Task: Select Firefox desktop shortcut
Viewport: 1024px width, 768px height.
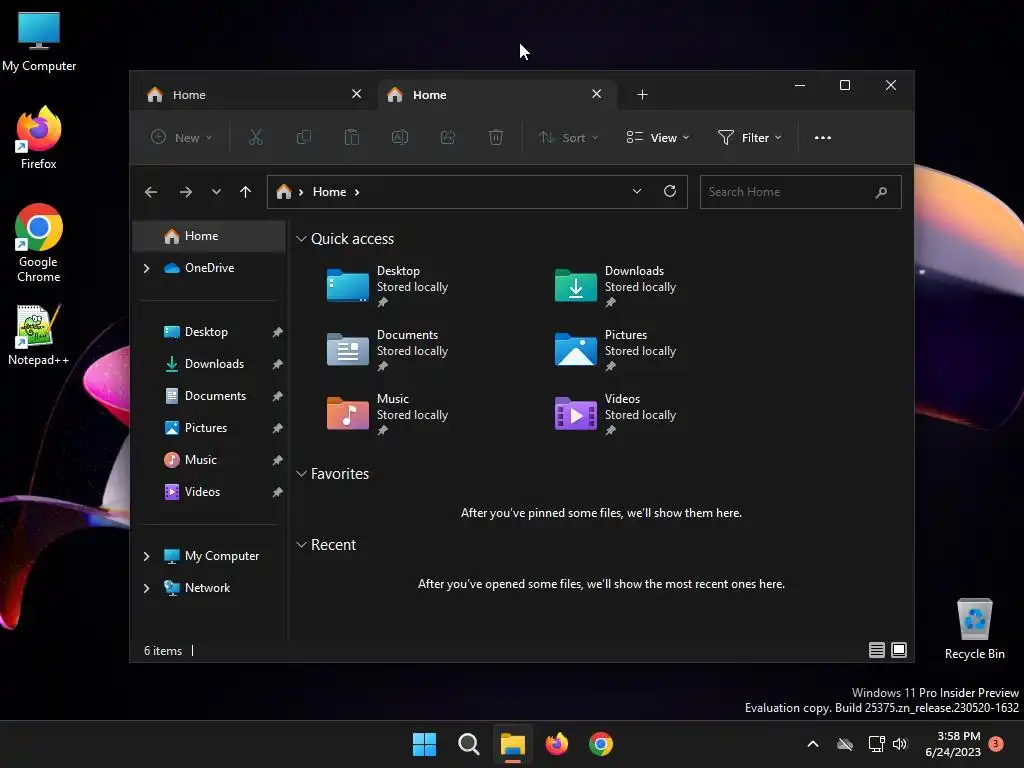Action: (39, 138)
